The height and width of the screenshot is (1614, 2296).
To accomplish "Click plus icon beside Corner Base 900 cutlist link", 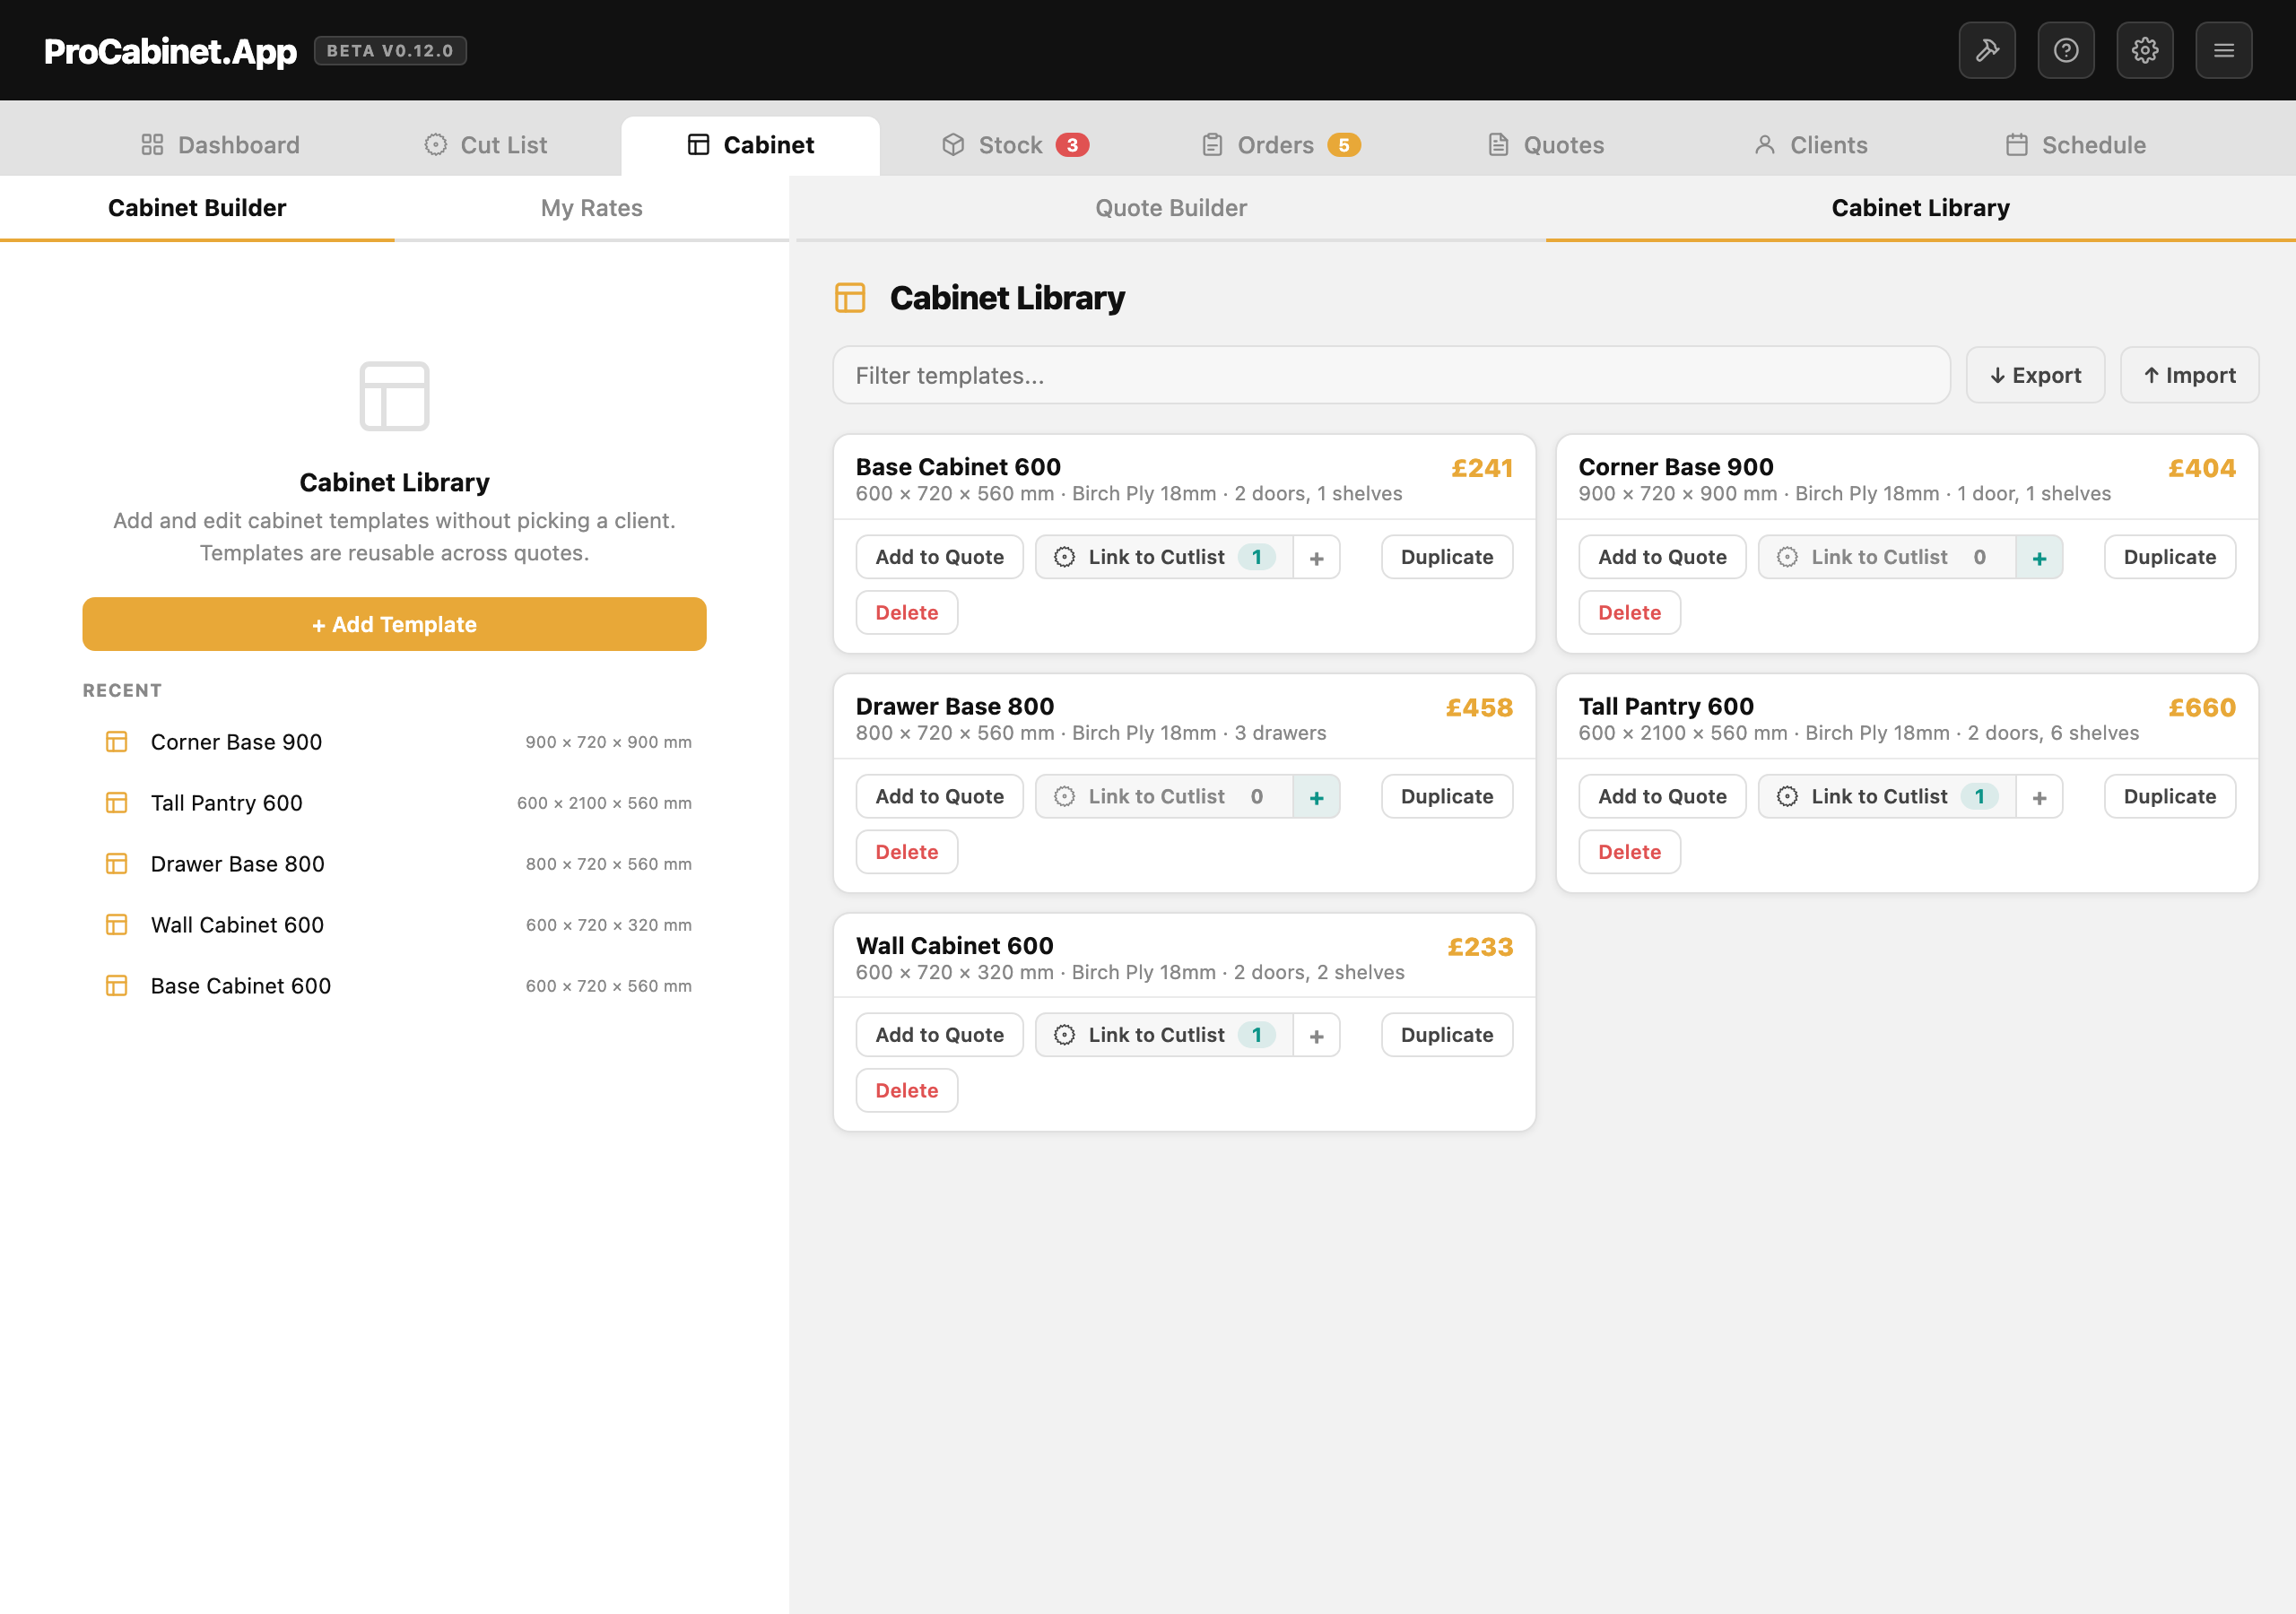I will tap(2040, 557).
